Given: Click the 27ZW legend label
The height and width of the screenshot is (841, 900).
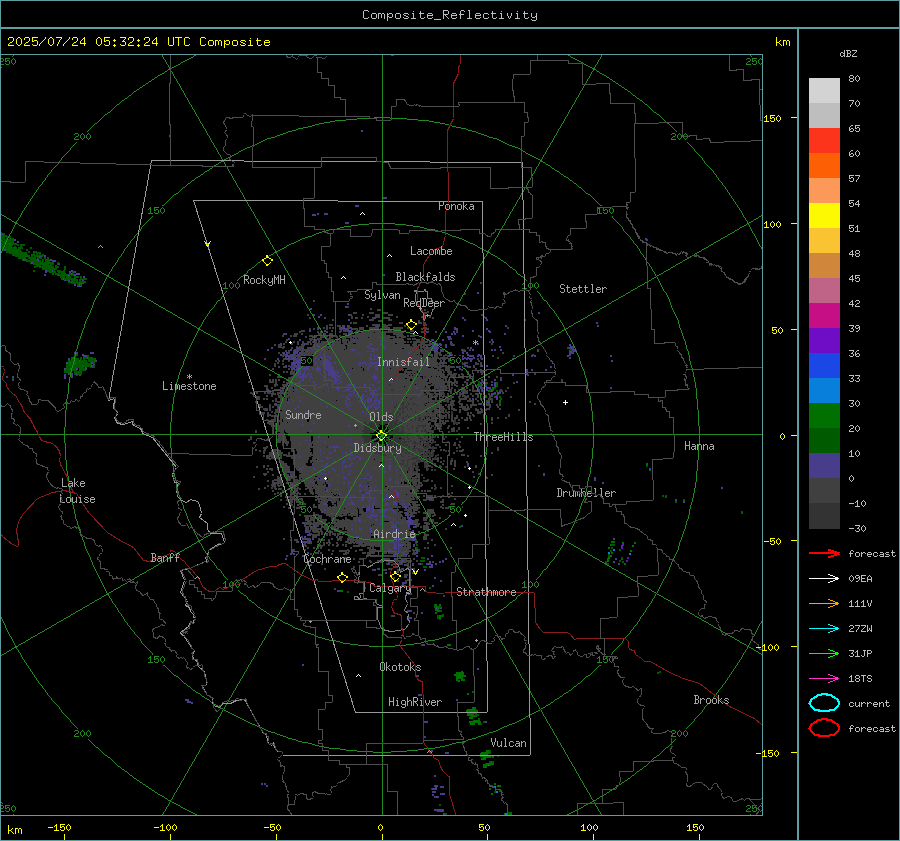Looking at the screenshot, I should point(860,629).
